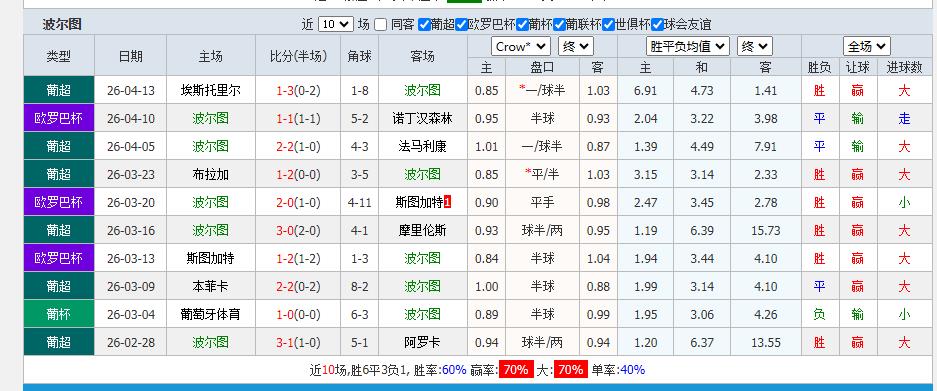Click the 15.73 away odds value

click(x=765, y=231)
